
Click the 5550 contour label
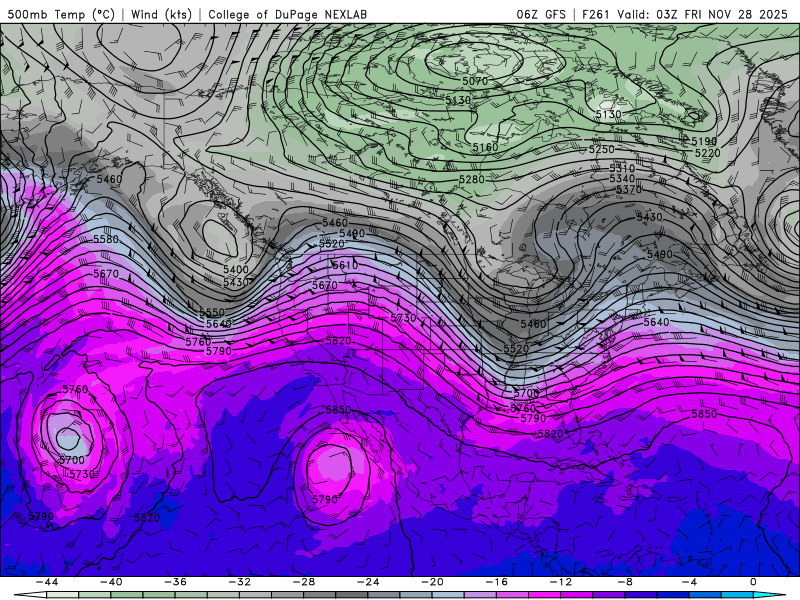pyautogui.click(x=212, y=312)
